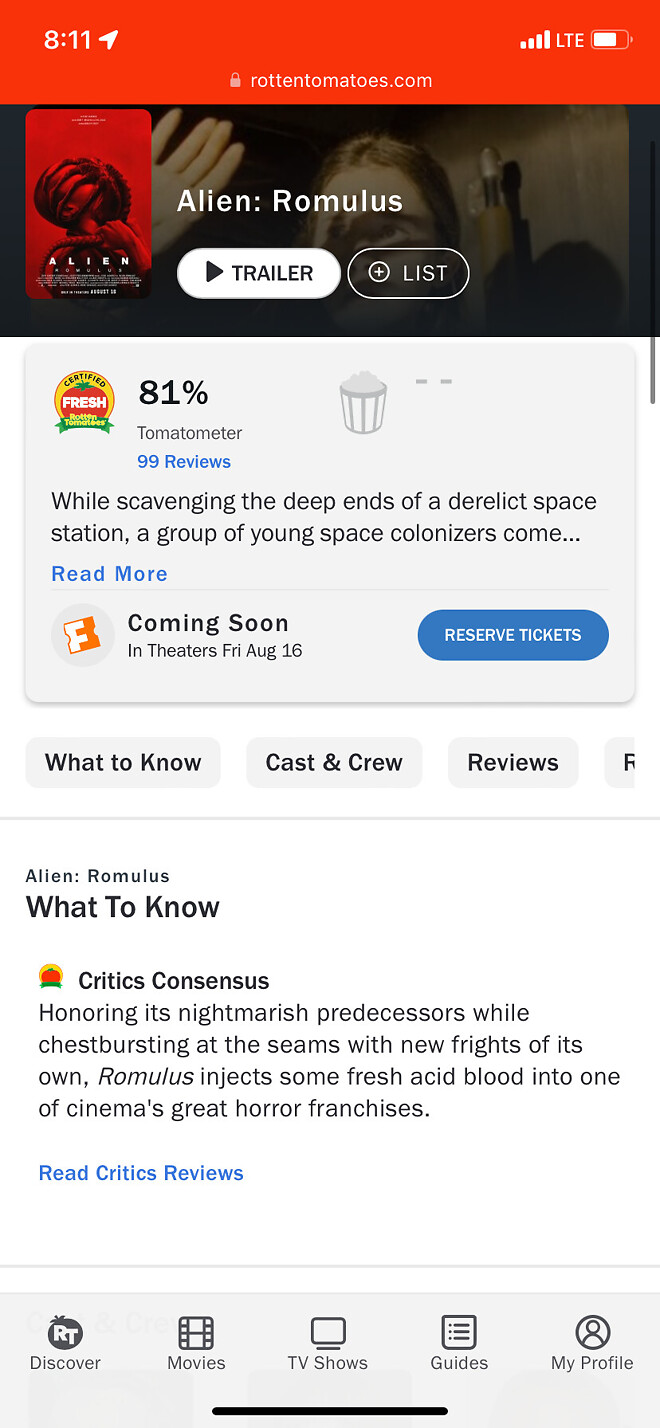The image size is (660, 1428).
Task: Jump to the Cast & Crew section
Action: (334, 763)
